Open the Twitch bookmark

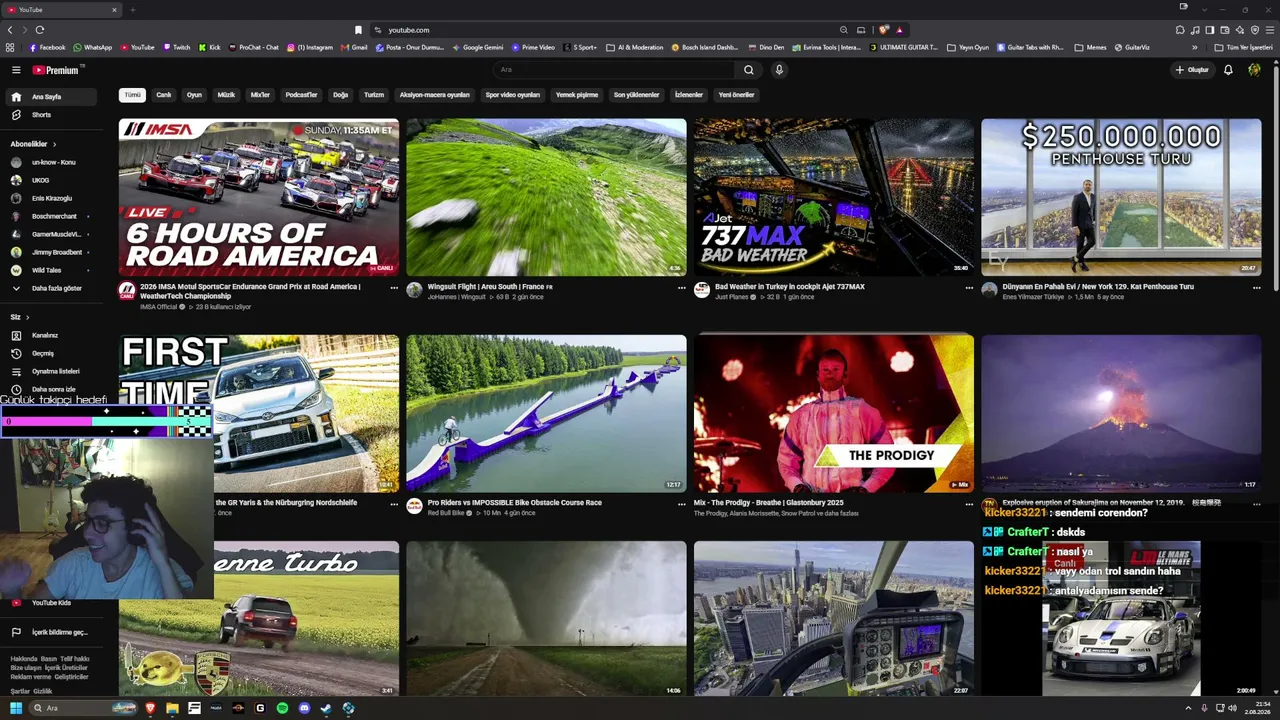tap(176, 47)
